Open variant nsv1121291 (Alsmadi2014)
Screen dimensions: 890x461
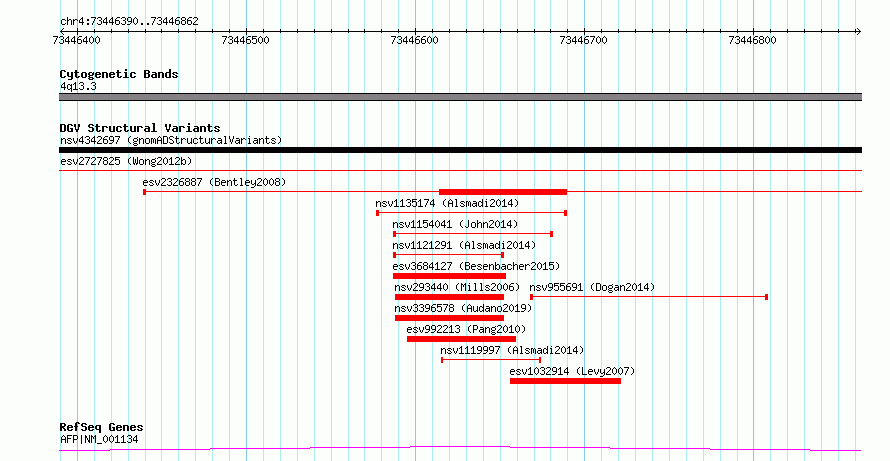(464, 245)
